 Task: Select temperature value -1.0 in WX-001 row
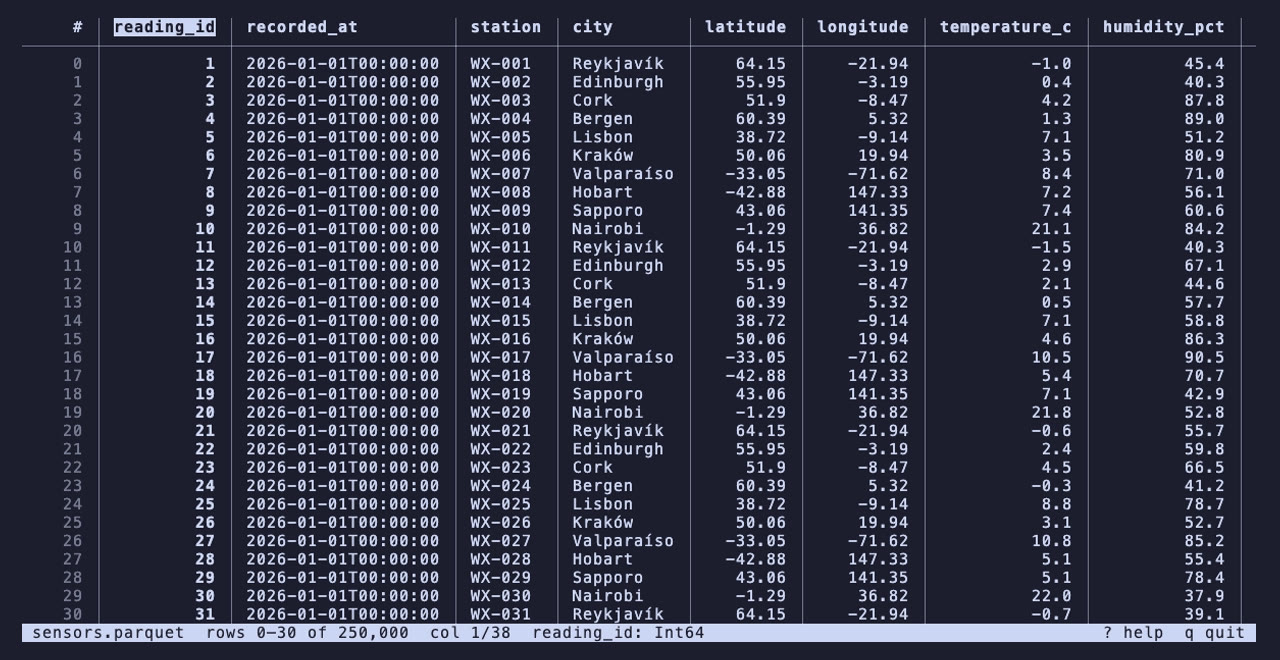[x=1052, y=64]
